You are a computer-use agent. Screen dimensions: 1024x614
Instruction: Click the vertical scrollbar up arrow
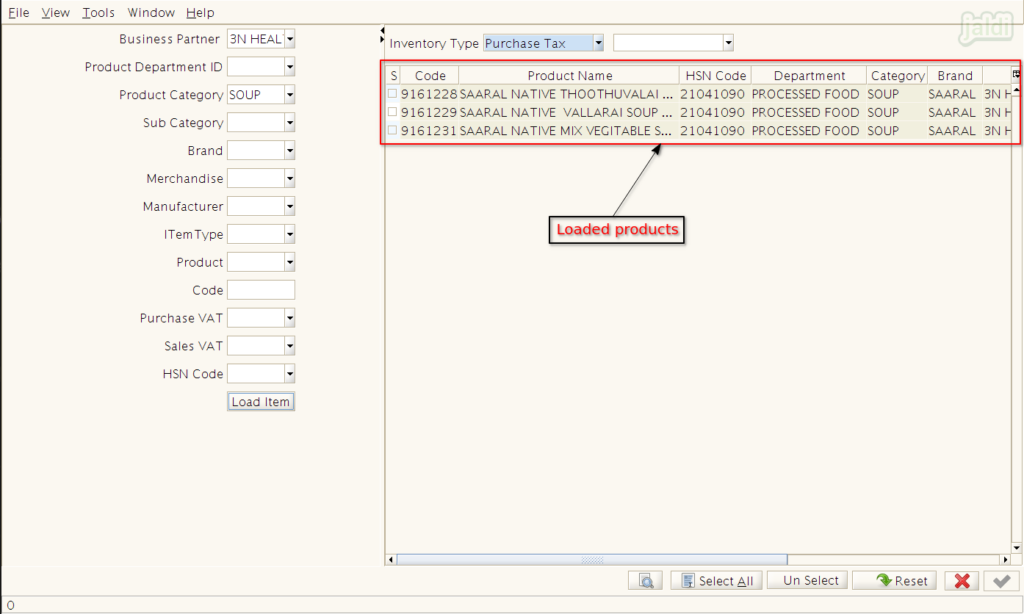coord(1016,89)
